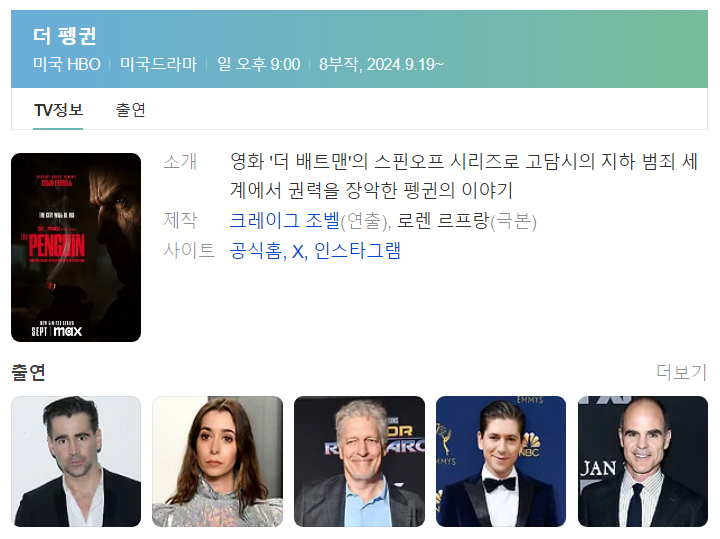Open the 미국 HBO channel link

point(67,64)
